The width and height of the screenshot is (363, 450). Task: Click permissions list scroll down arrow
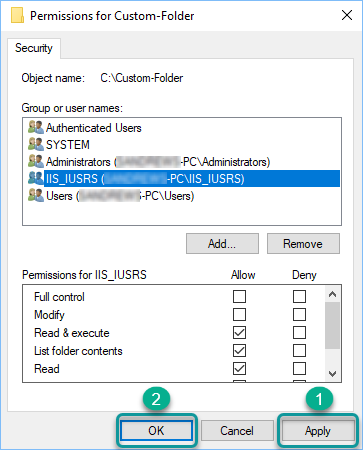(x=332, y=373)
